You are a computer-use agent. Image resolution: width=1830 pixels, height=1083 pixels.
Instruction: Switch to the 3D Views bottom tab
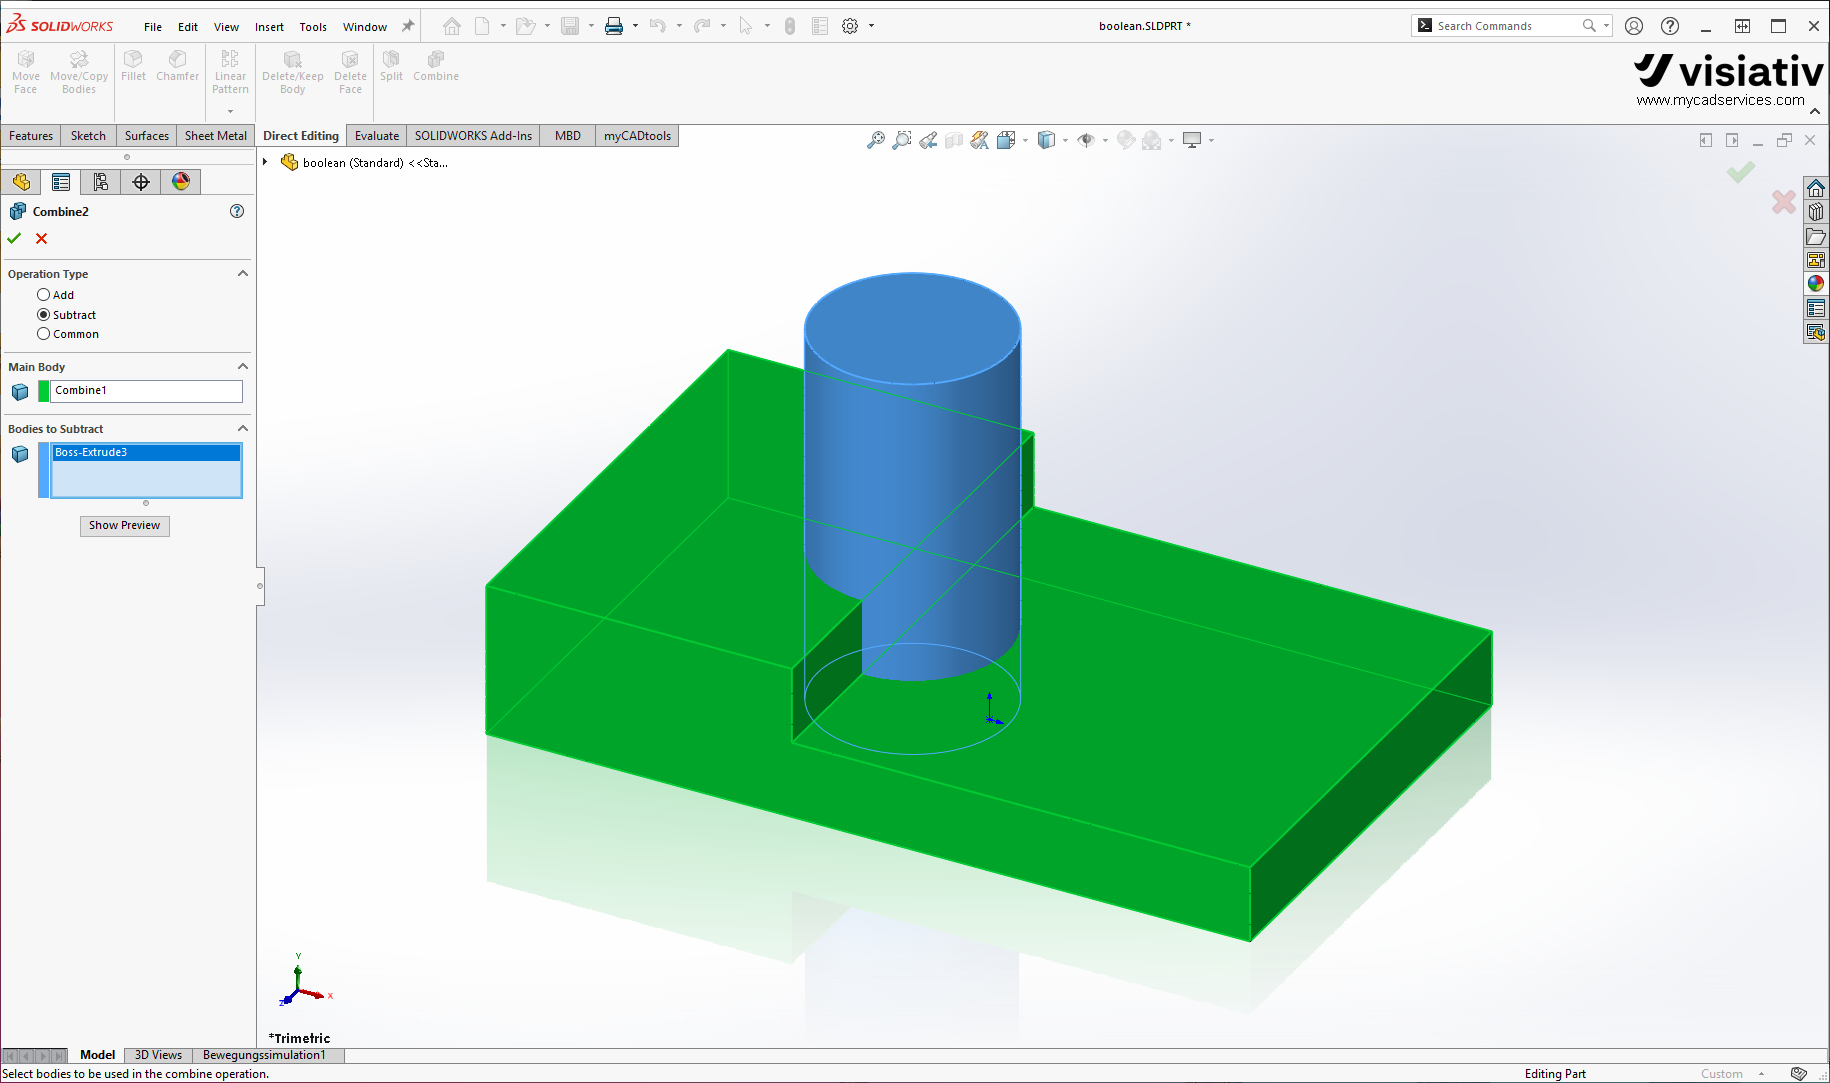[x=158, y=1055]
